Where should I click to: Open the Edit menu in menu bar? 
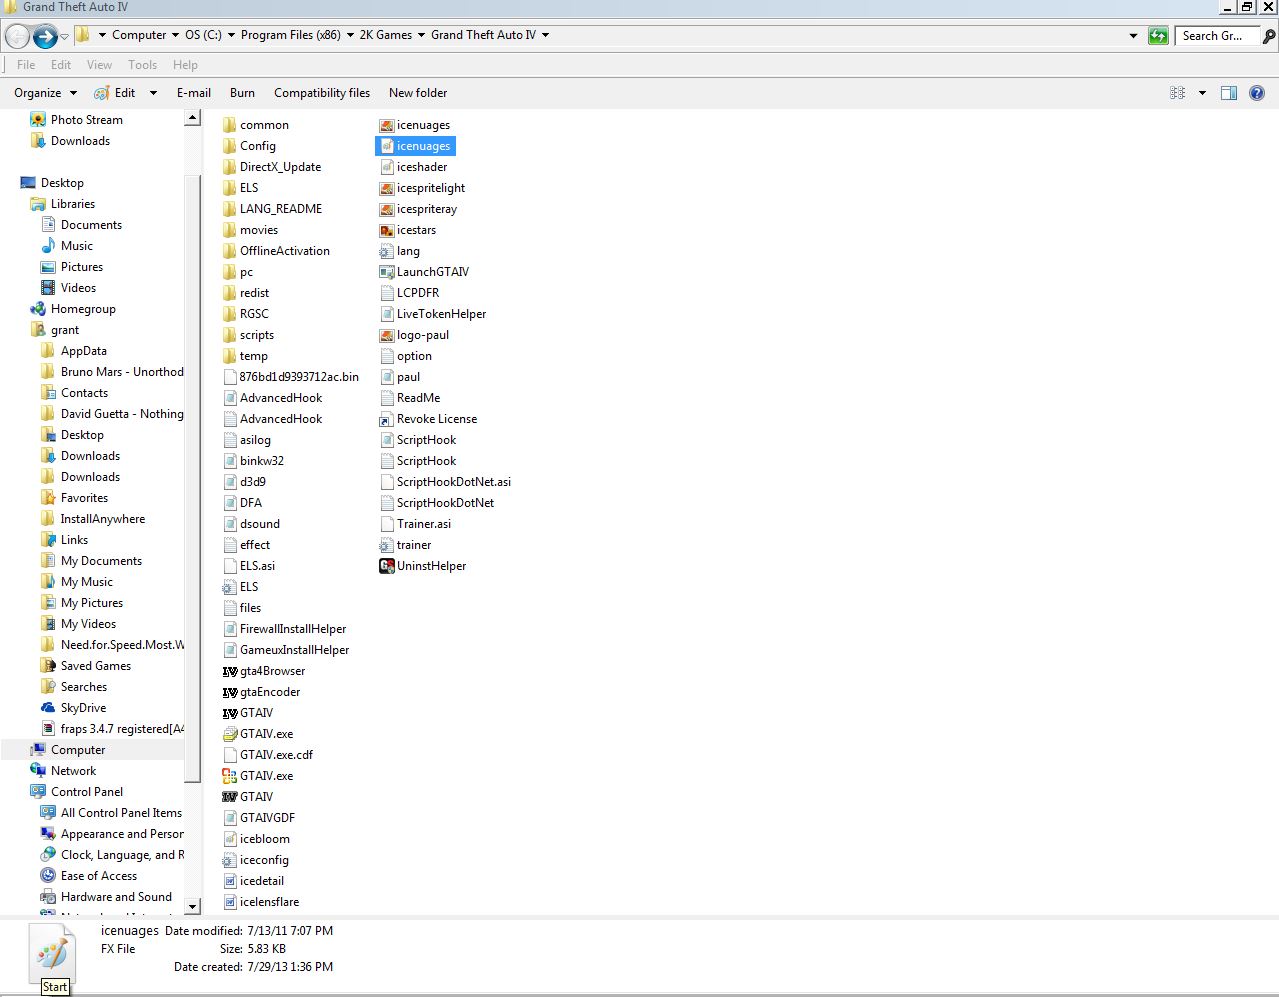click(61, 65)
